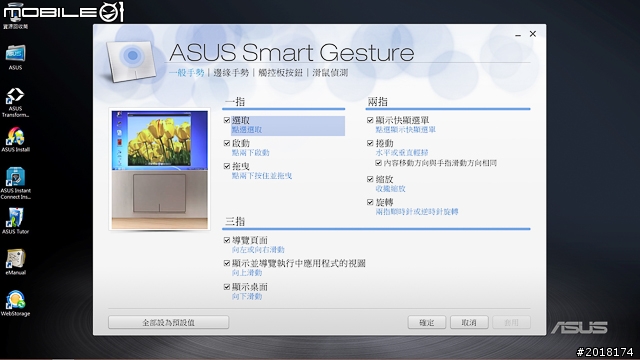
Task: Toggle the 旋轉 rotate checkbox
Action: [370, 202]
